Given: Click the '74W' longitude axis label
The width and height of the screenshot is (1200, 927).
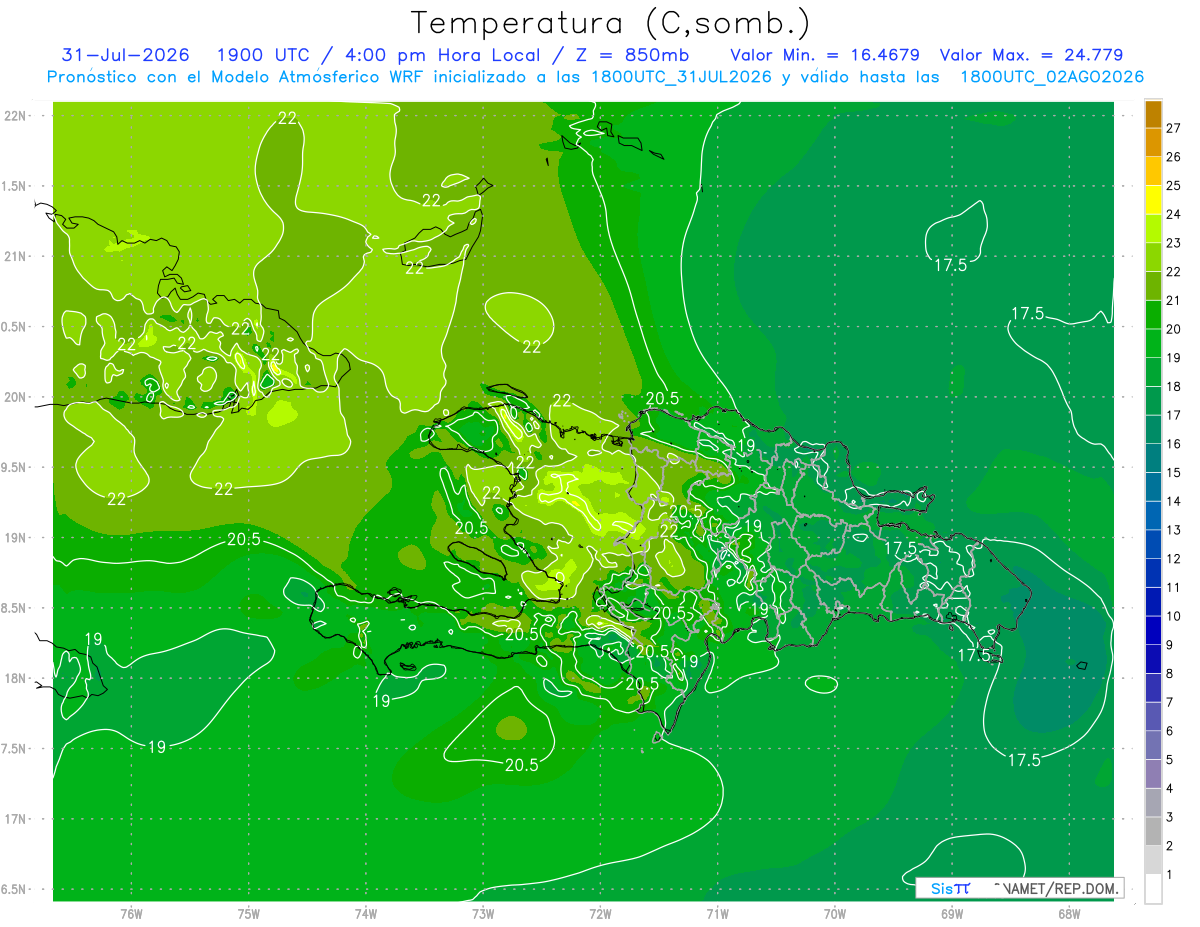Looking at the screenshot, I should click(365, 914).
